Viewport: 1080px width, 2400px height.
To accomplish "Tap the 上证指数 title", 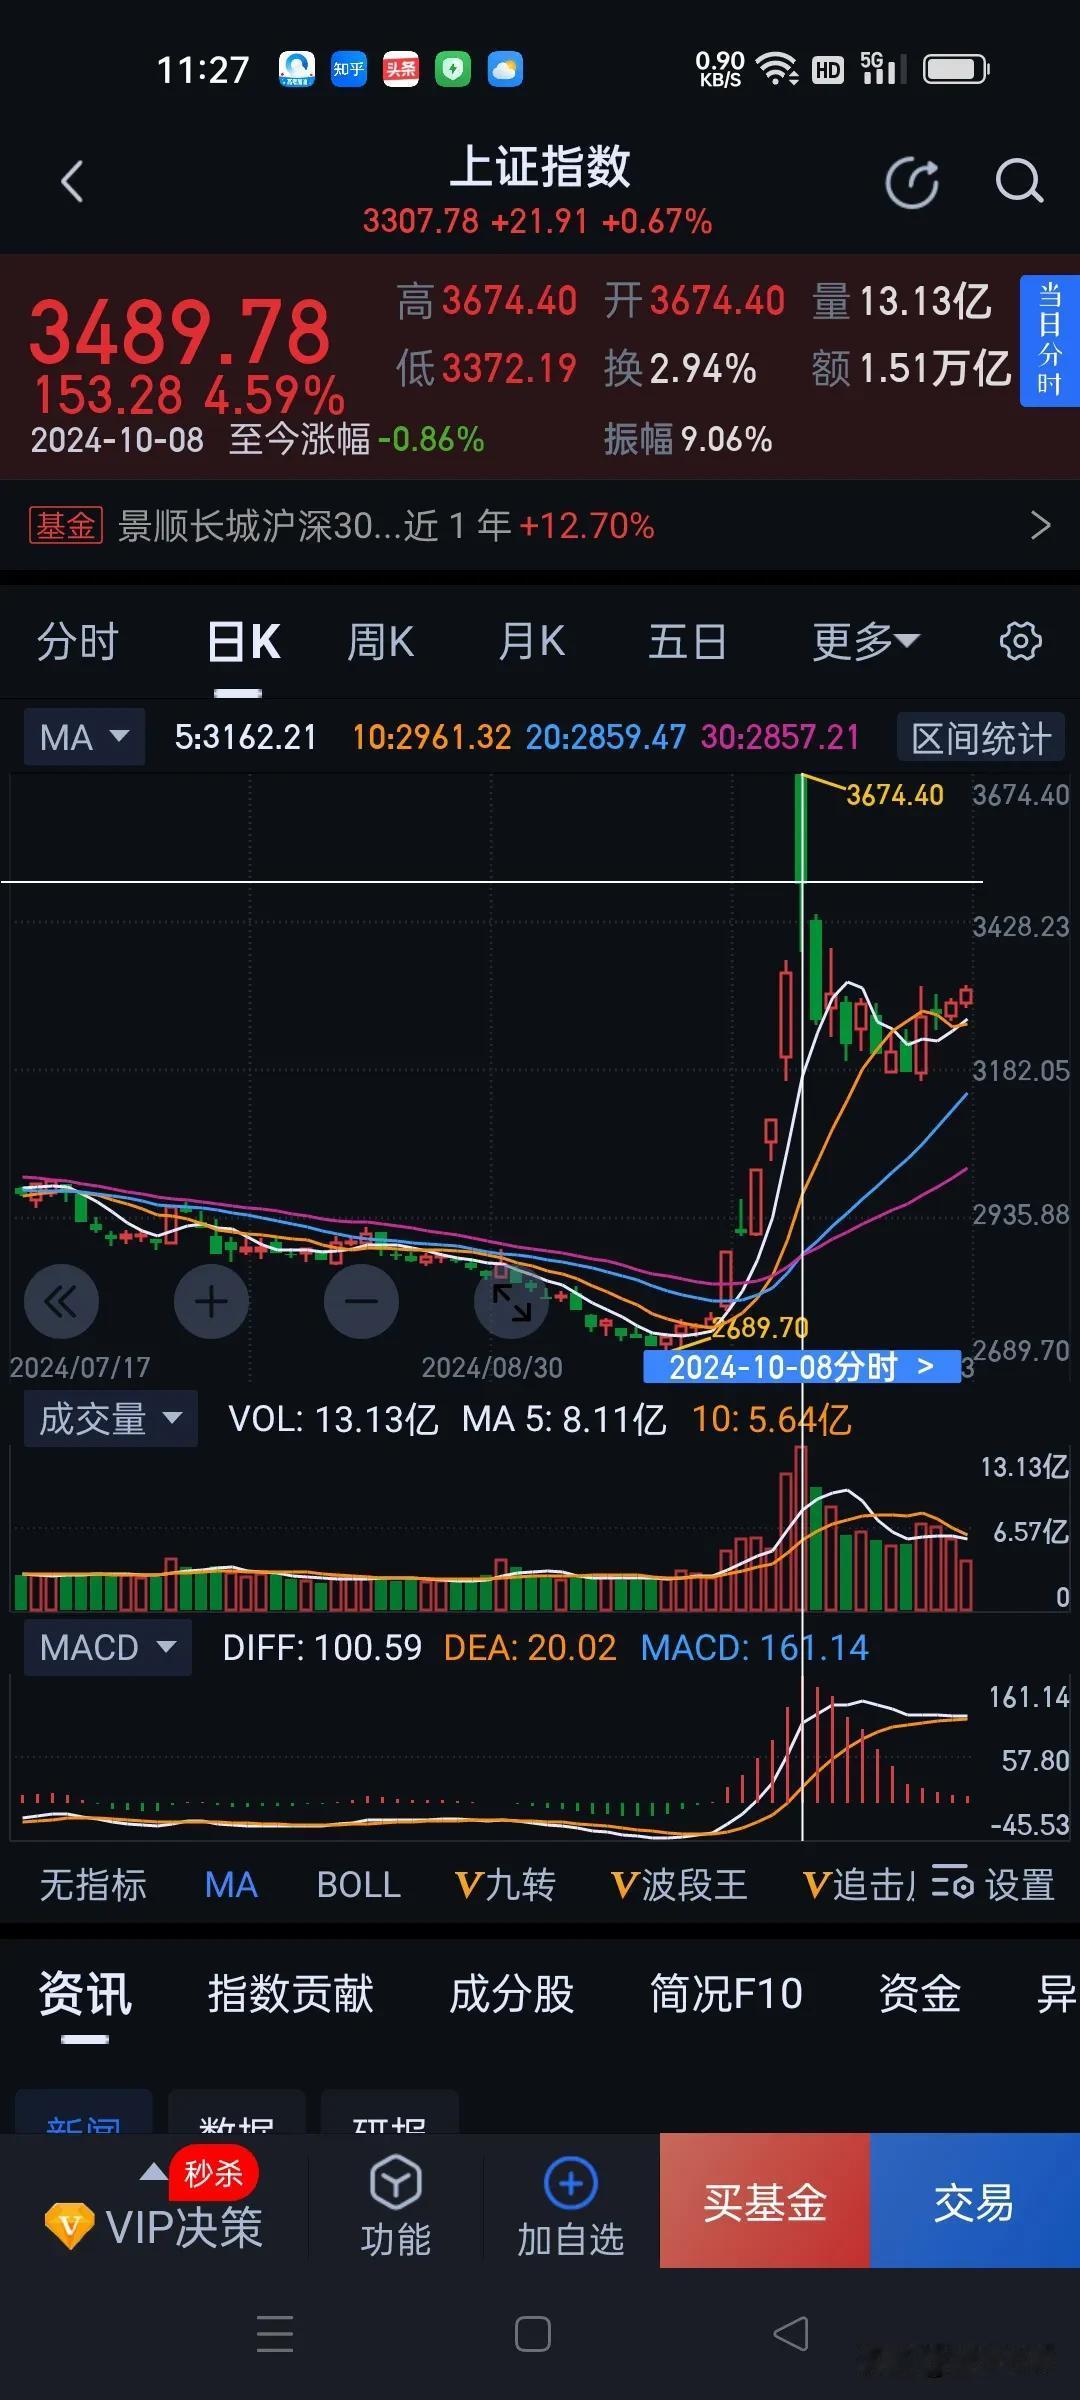I will 540,166.
